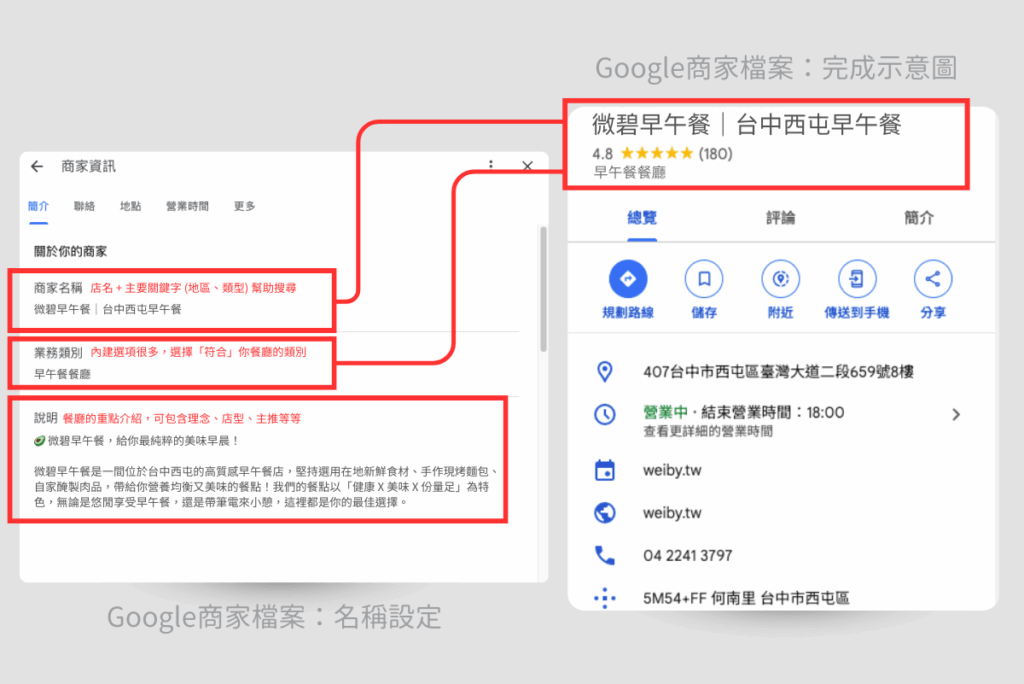
Task: Open the three-dot overflow menu
Action: click(x=491, y=165)
